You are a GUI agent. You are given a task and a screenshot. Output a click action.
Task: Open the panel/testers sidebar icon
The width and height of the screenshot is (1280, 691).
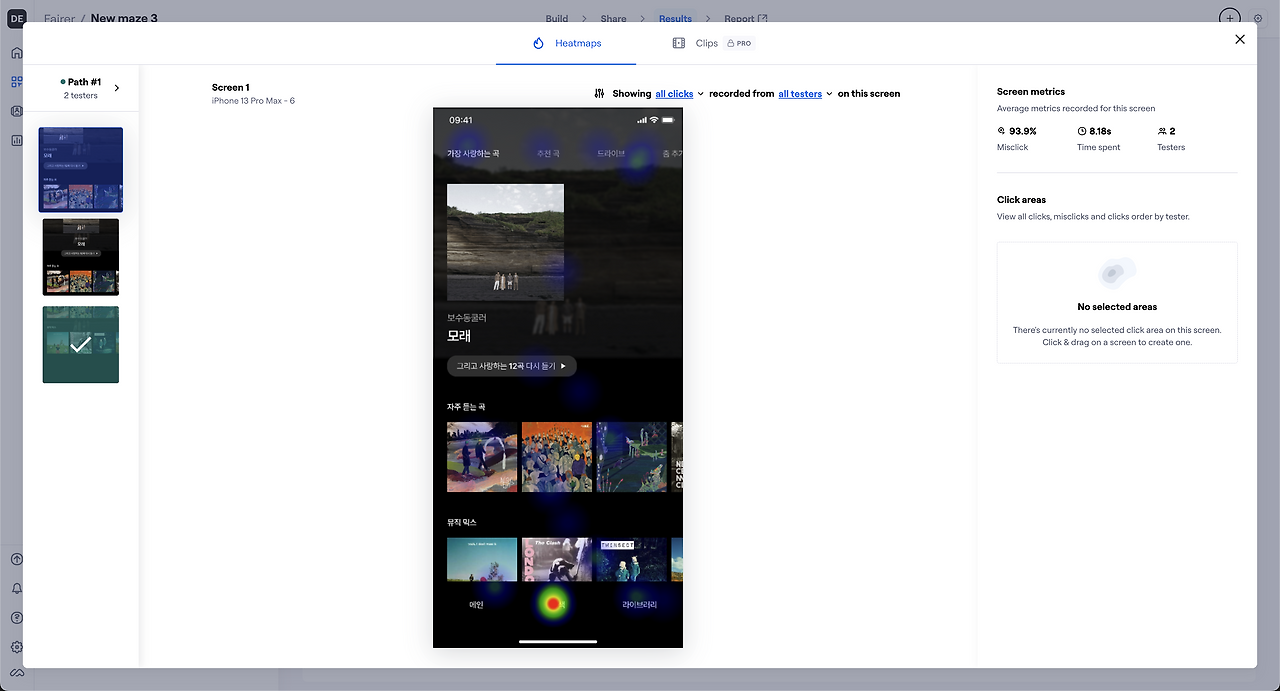point(16,111)
